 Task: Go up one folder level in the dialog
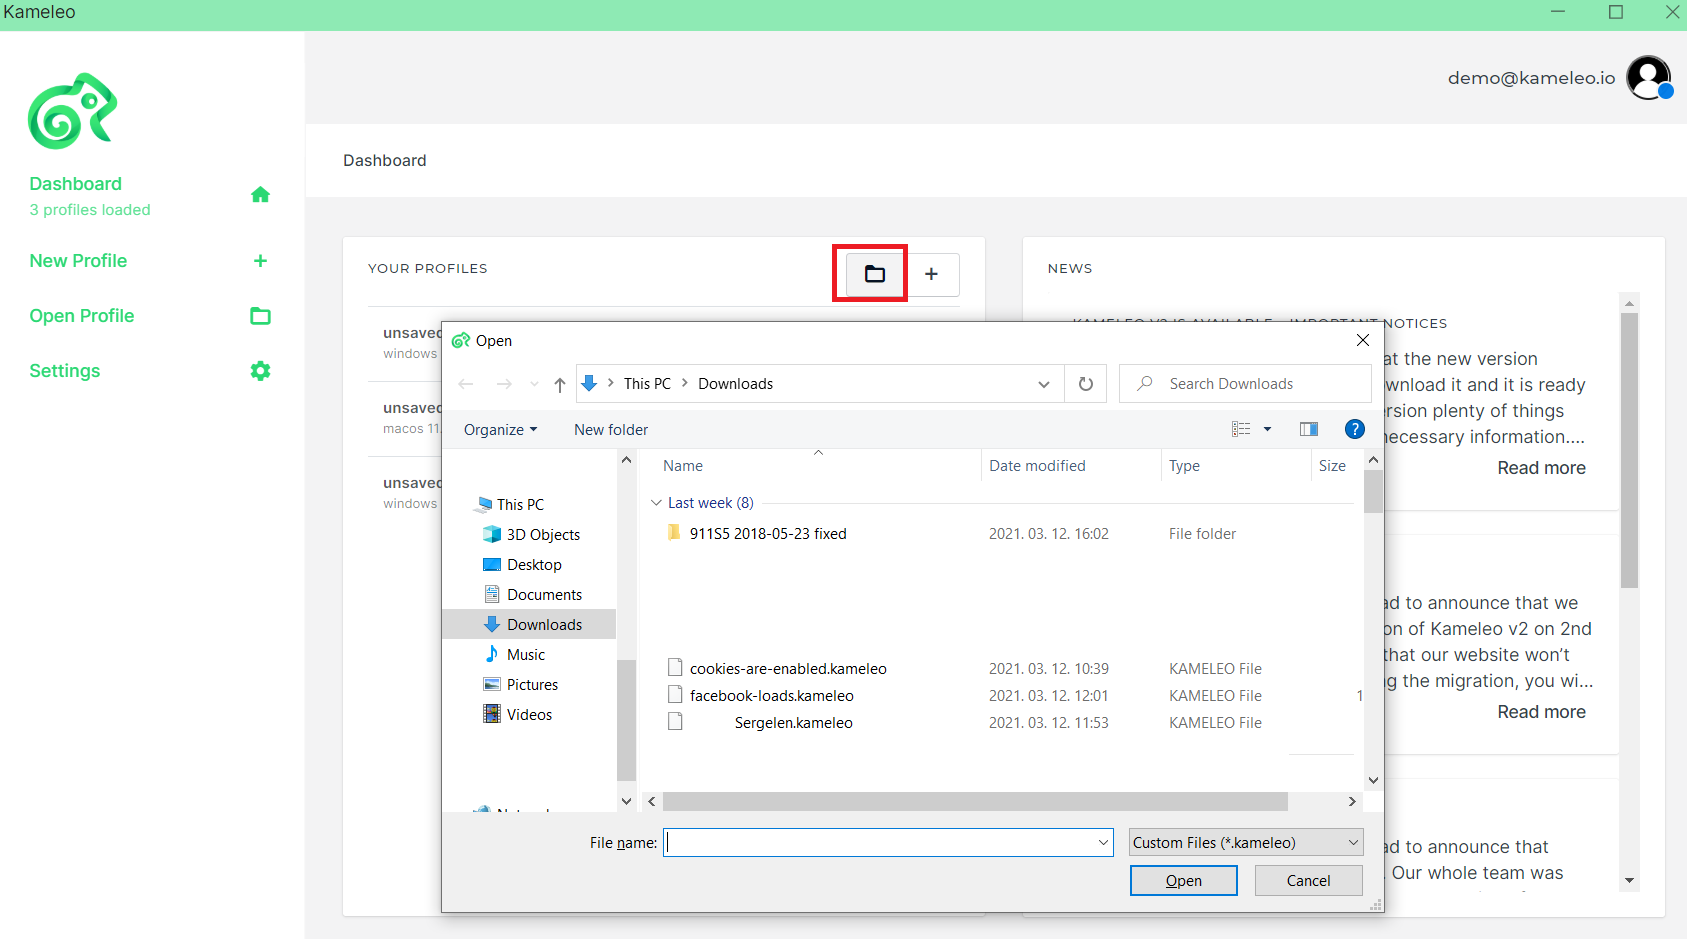pyautogui.click(x=560, y=384)
